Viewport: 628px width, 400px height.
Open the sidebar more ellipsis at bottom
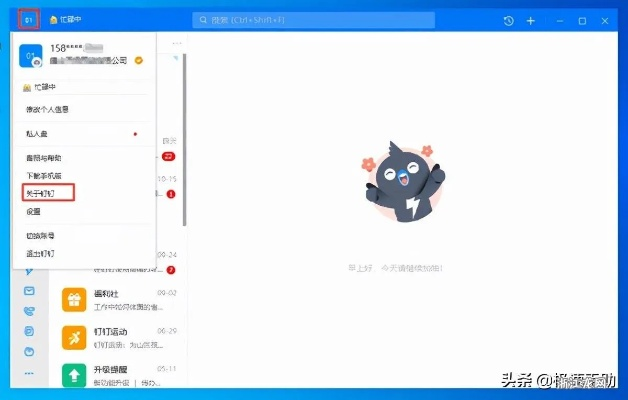(29, 373)
